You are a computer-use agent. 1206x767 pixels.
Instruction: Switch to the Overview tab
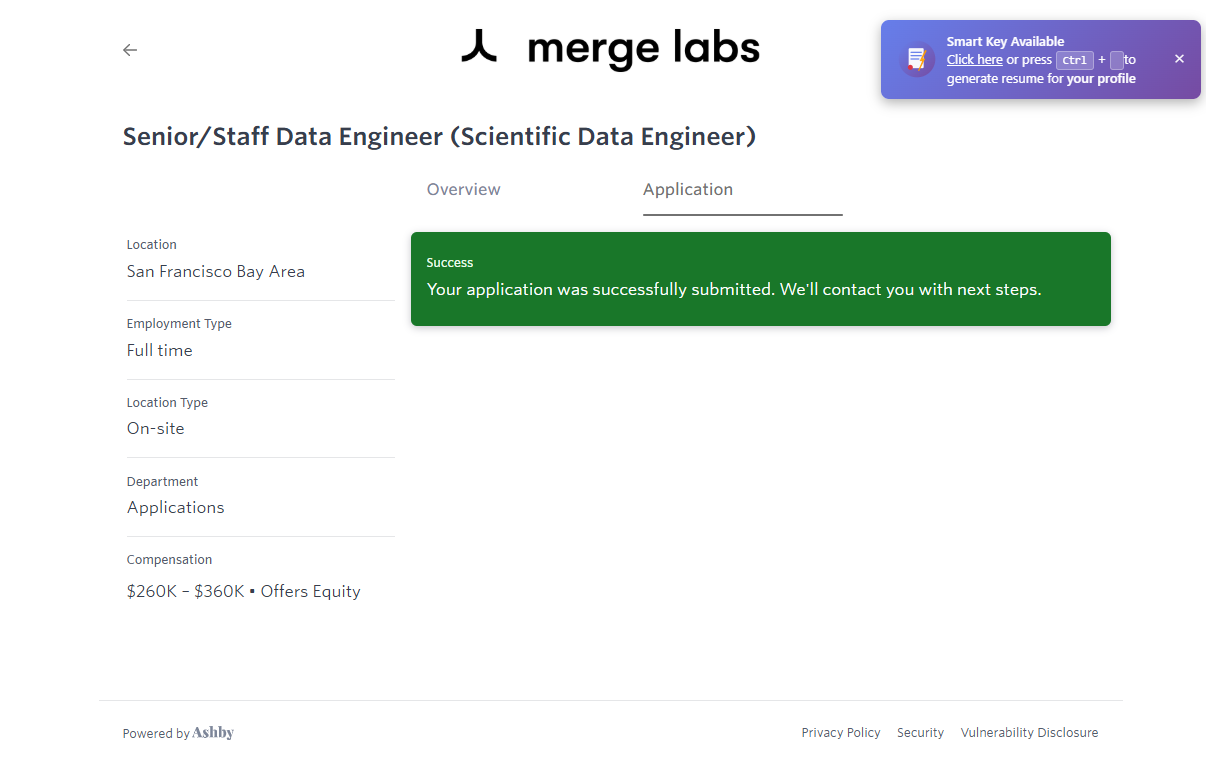click(x=464, y=190)
